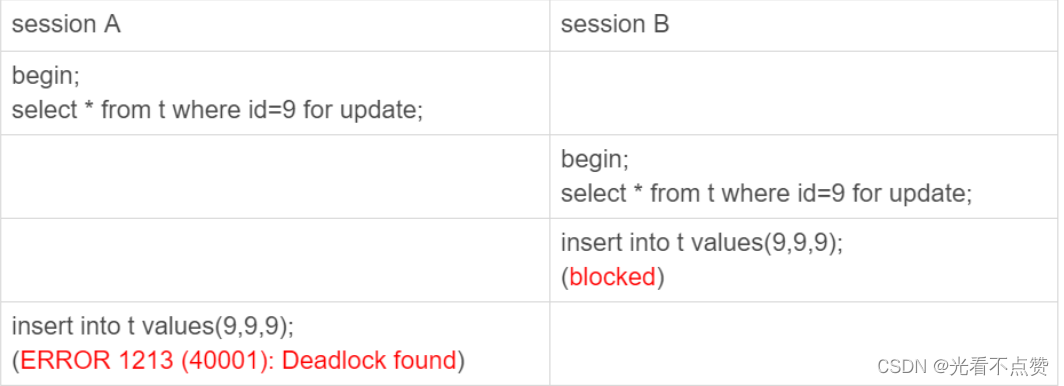Click session B's insert into t statement
Viewport: 1064px width, 386px height.
pos(702,243)
